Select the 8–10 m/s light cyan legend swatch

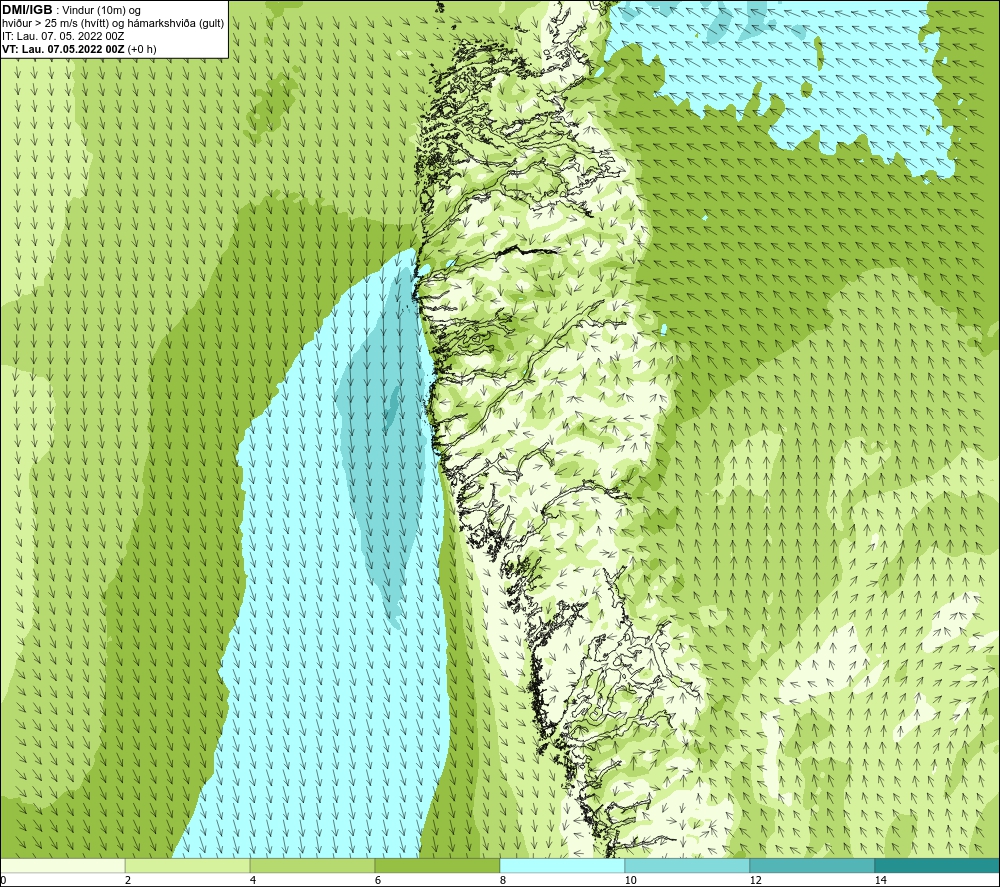(x=562, y=865)
